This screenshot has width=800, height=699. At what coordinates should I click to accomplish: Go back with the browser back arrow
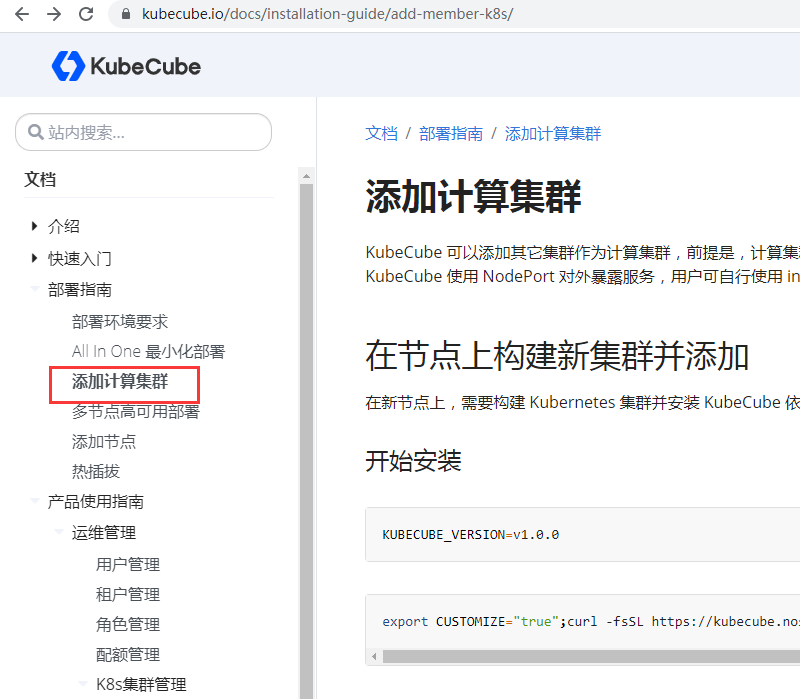[22, 14]
